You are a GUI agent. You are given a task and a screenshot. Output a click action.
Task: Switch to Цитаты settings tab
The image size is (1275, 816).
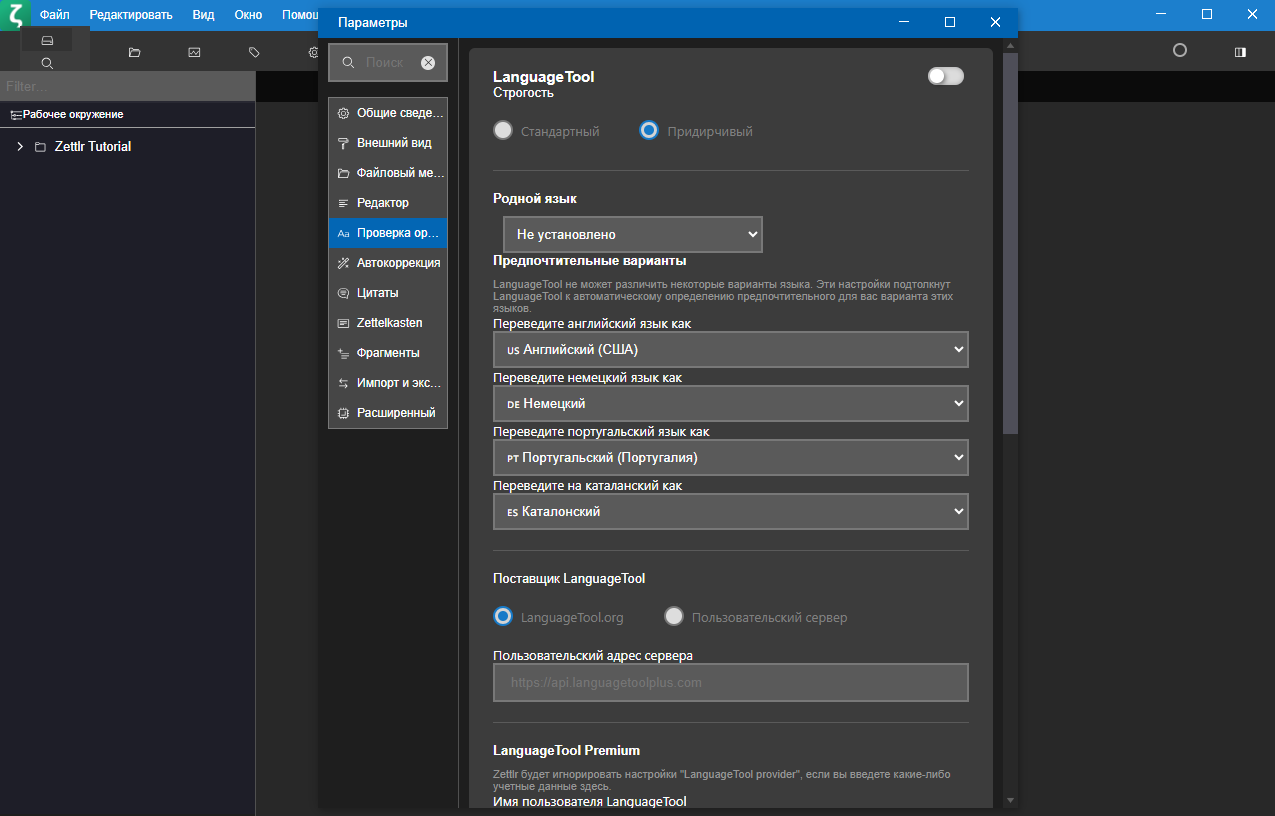coord(388,293)
